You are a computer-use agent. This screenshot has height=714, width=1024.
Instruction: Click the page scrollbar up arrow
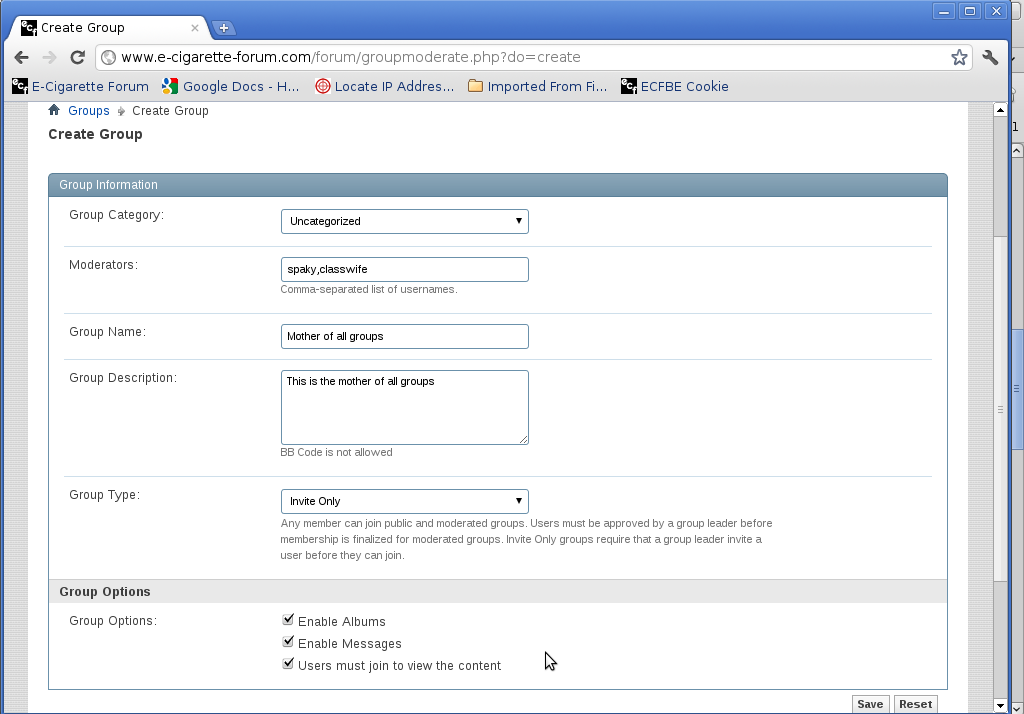click(x=1000, y=110)
